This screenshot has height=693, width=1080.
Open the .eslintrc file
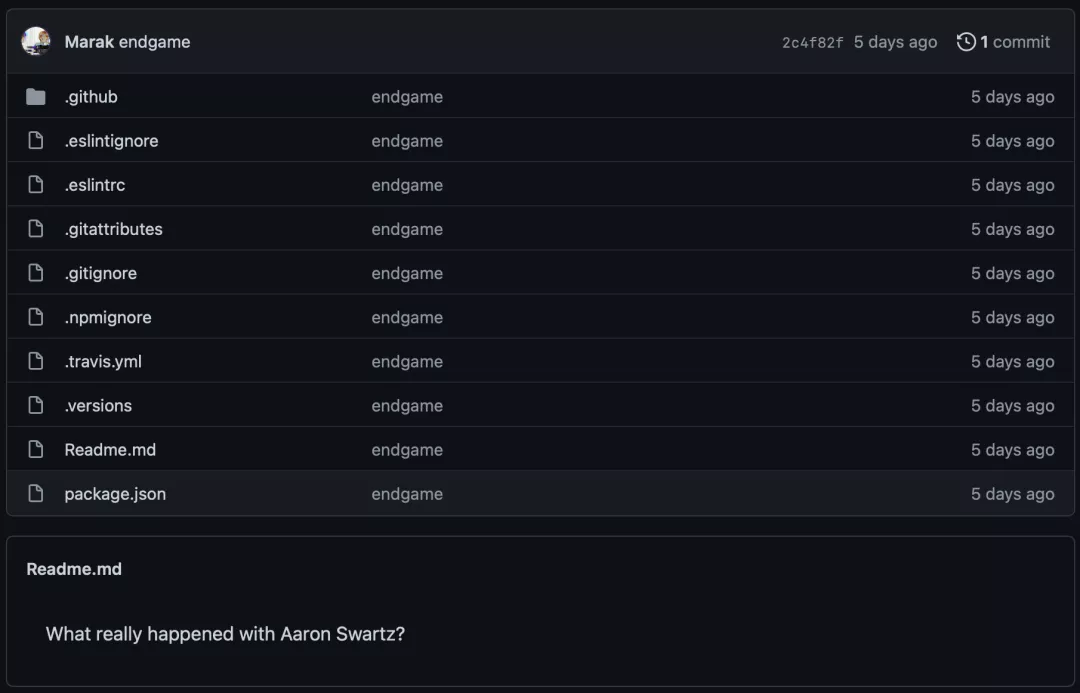click(x=95, y=185)
